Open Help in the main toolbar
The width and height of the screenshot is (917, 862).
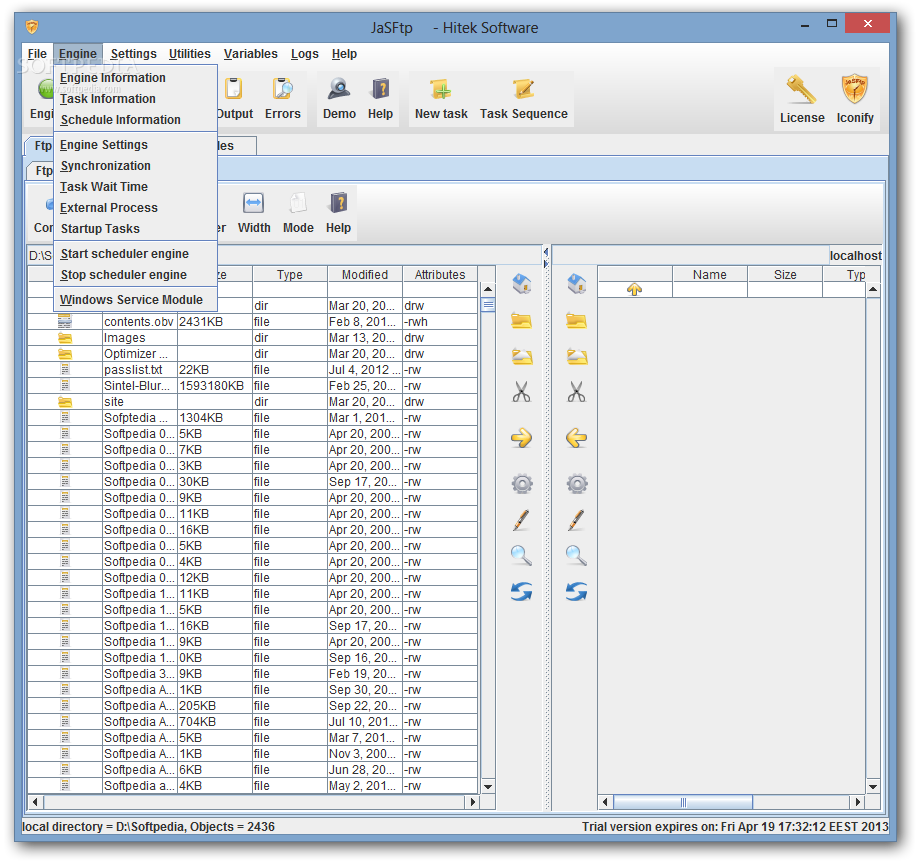coord(380,98)
